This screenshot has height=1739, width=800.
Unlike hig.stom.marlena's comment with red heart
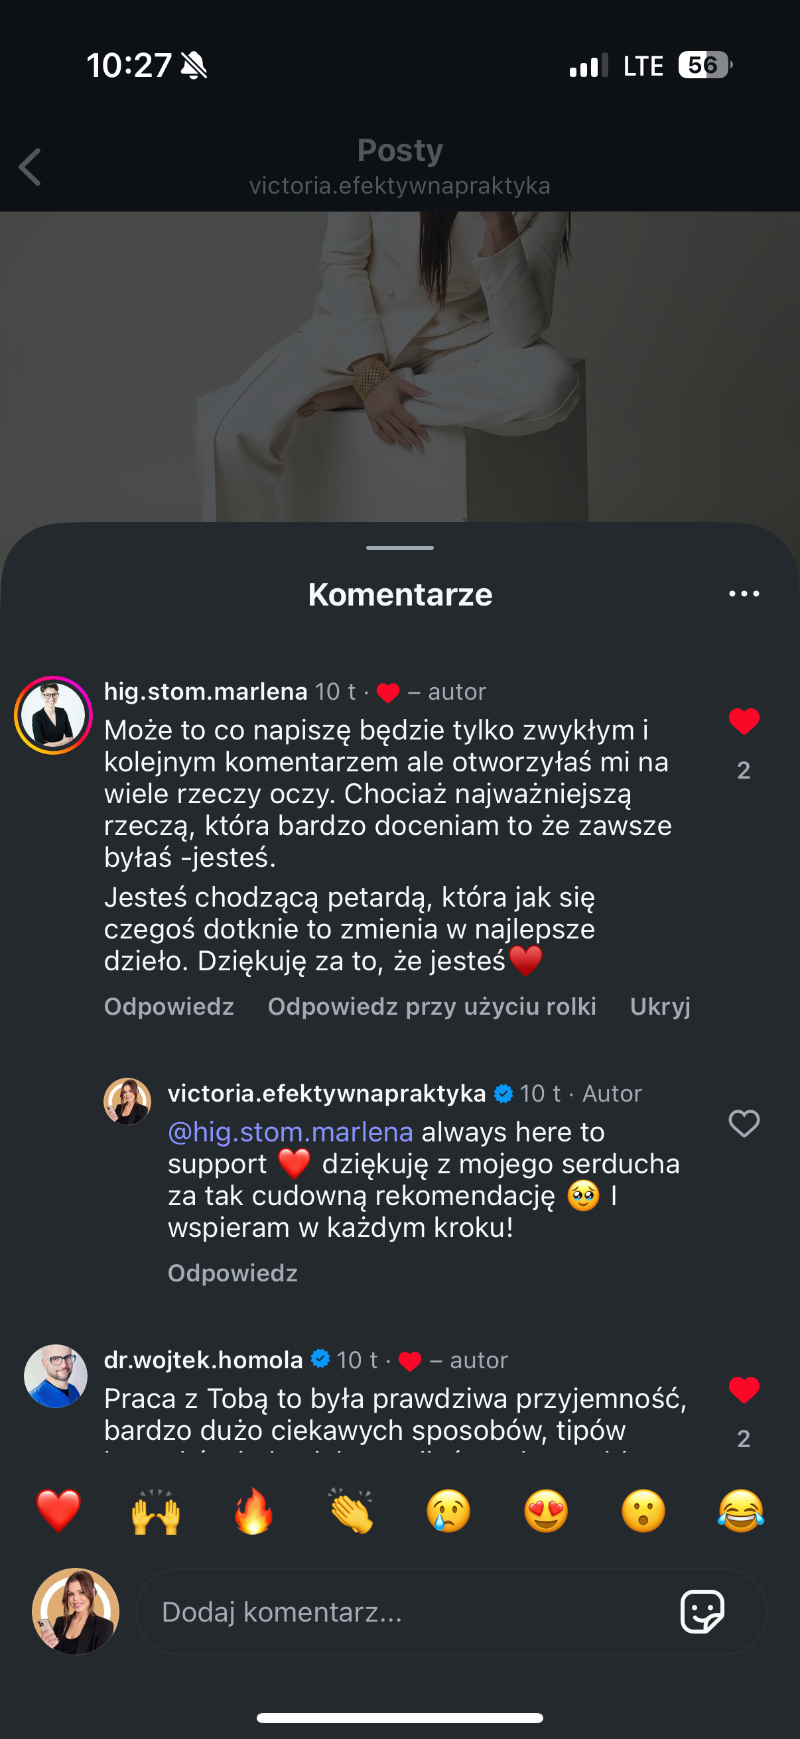[744, 721]
